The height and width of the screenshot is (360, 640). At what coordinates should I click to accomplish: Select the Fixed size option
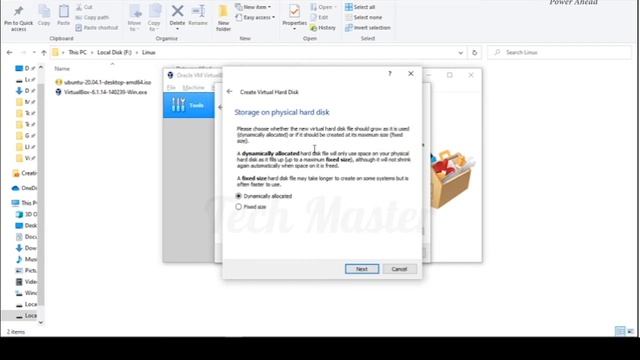pyautogui.click(x=251, y=207)
